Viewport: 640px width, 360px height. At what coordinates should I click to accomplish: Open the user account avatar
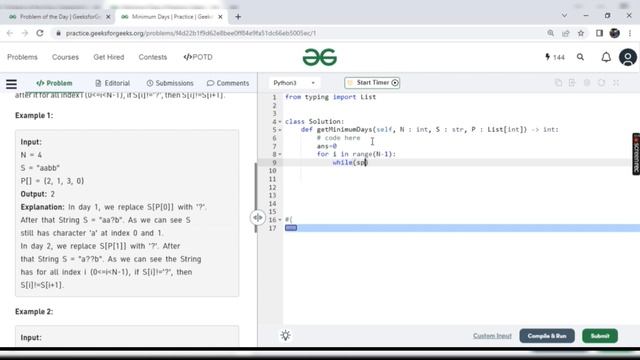[x=628, y=57]
